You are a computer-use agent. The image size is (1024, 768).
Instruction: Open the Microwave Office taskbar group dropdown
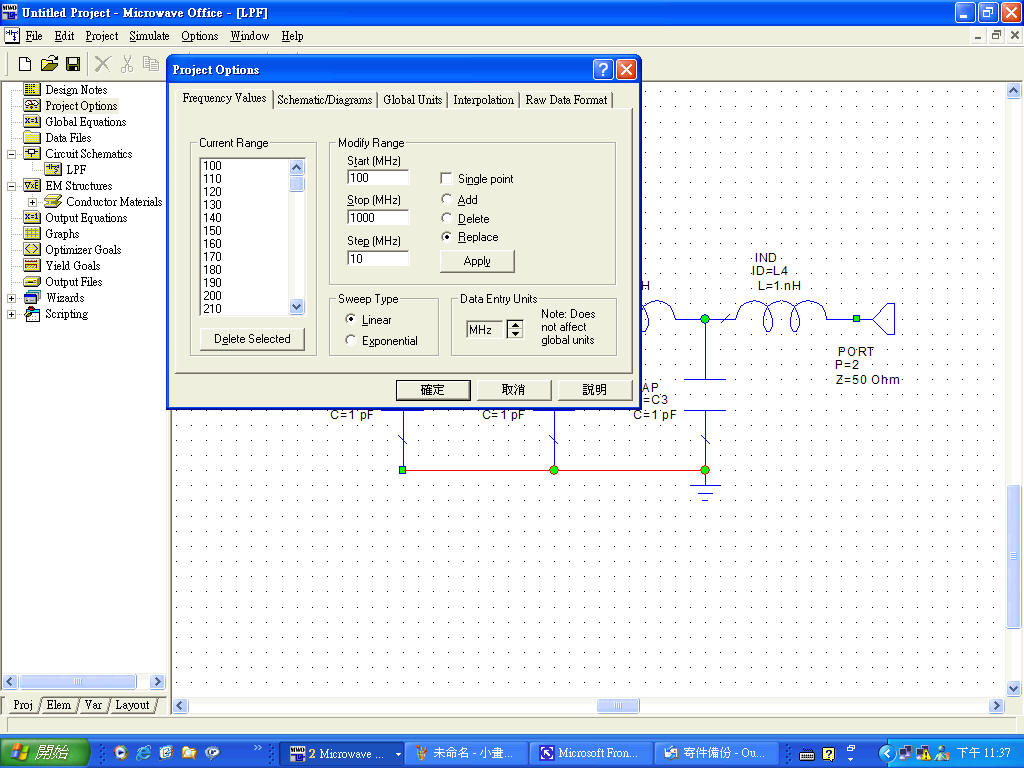coord(398,754)
